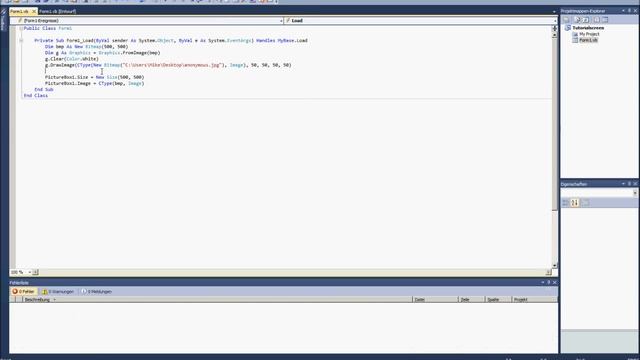Click the 'Dim bmp As New Bitmap' code line
This screenshot has width=640, height=360.
pos(87,47)
